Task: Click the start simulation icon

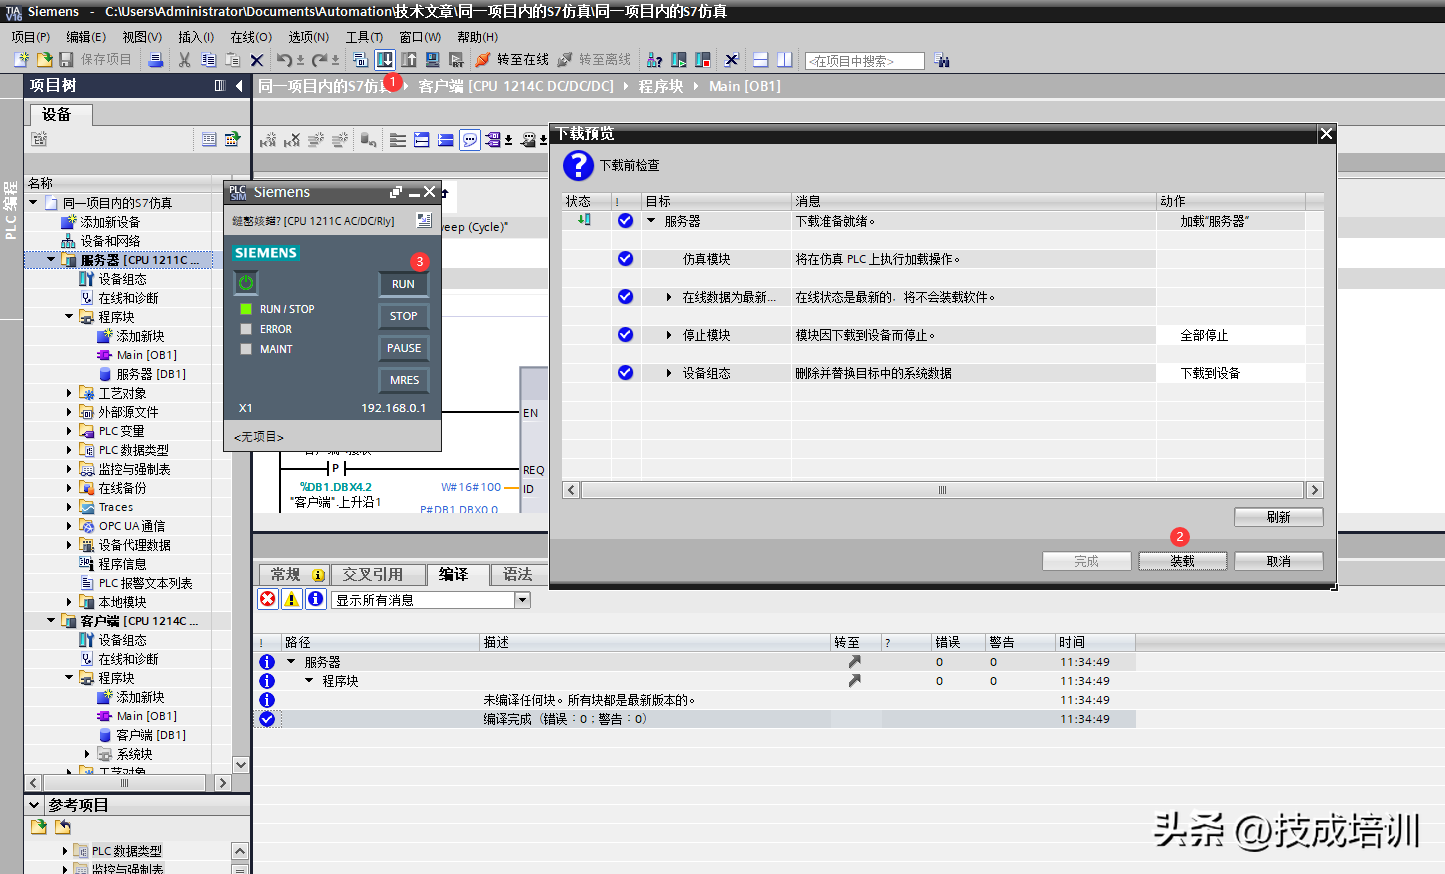Action: pos(432,60)
